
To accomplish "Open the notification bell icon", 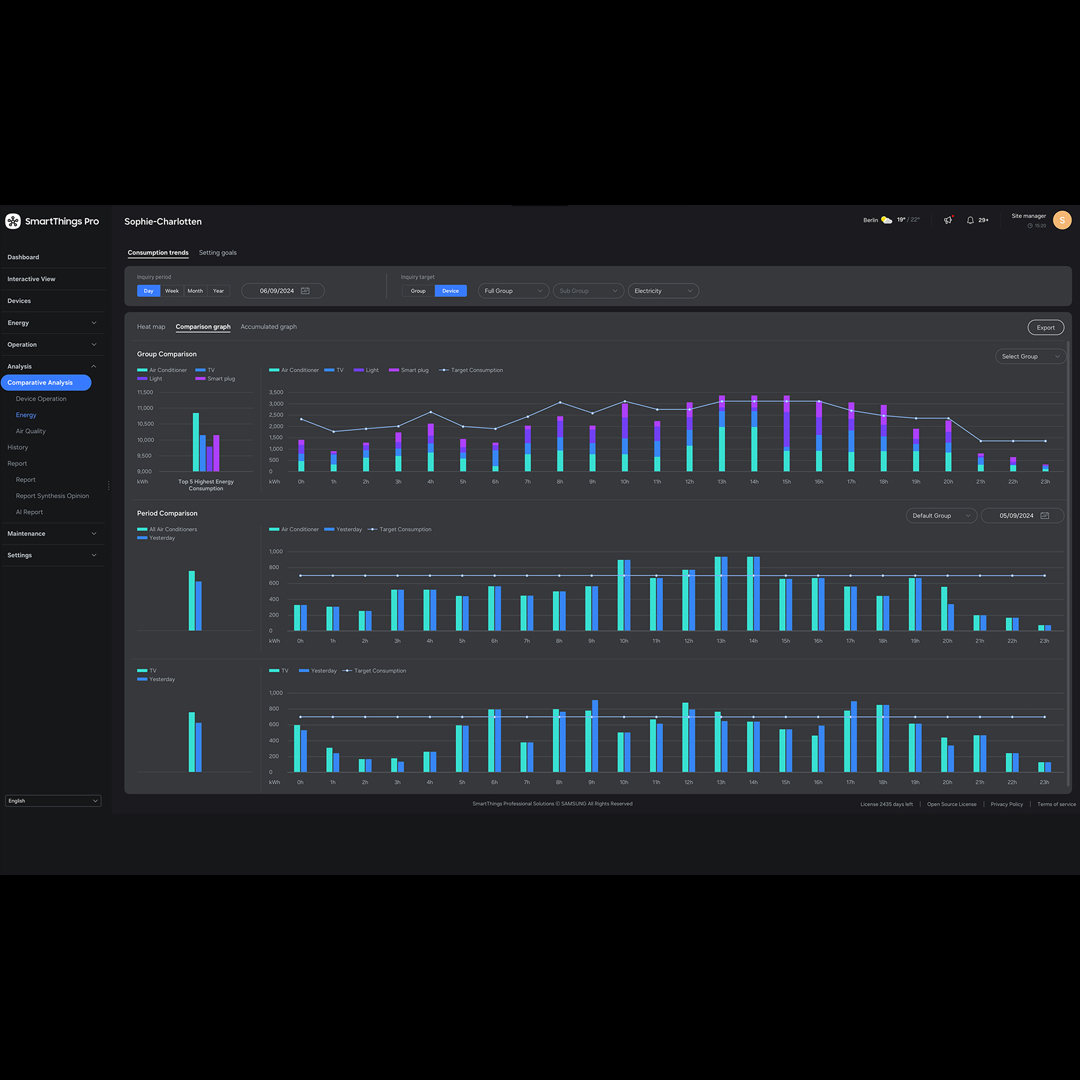I will 970,220.
